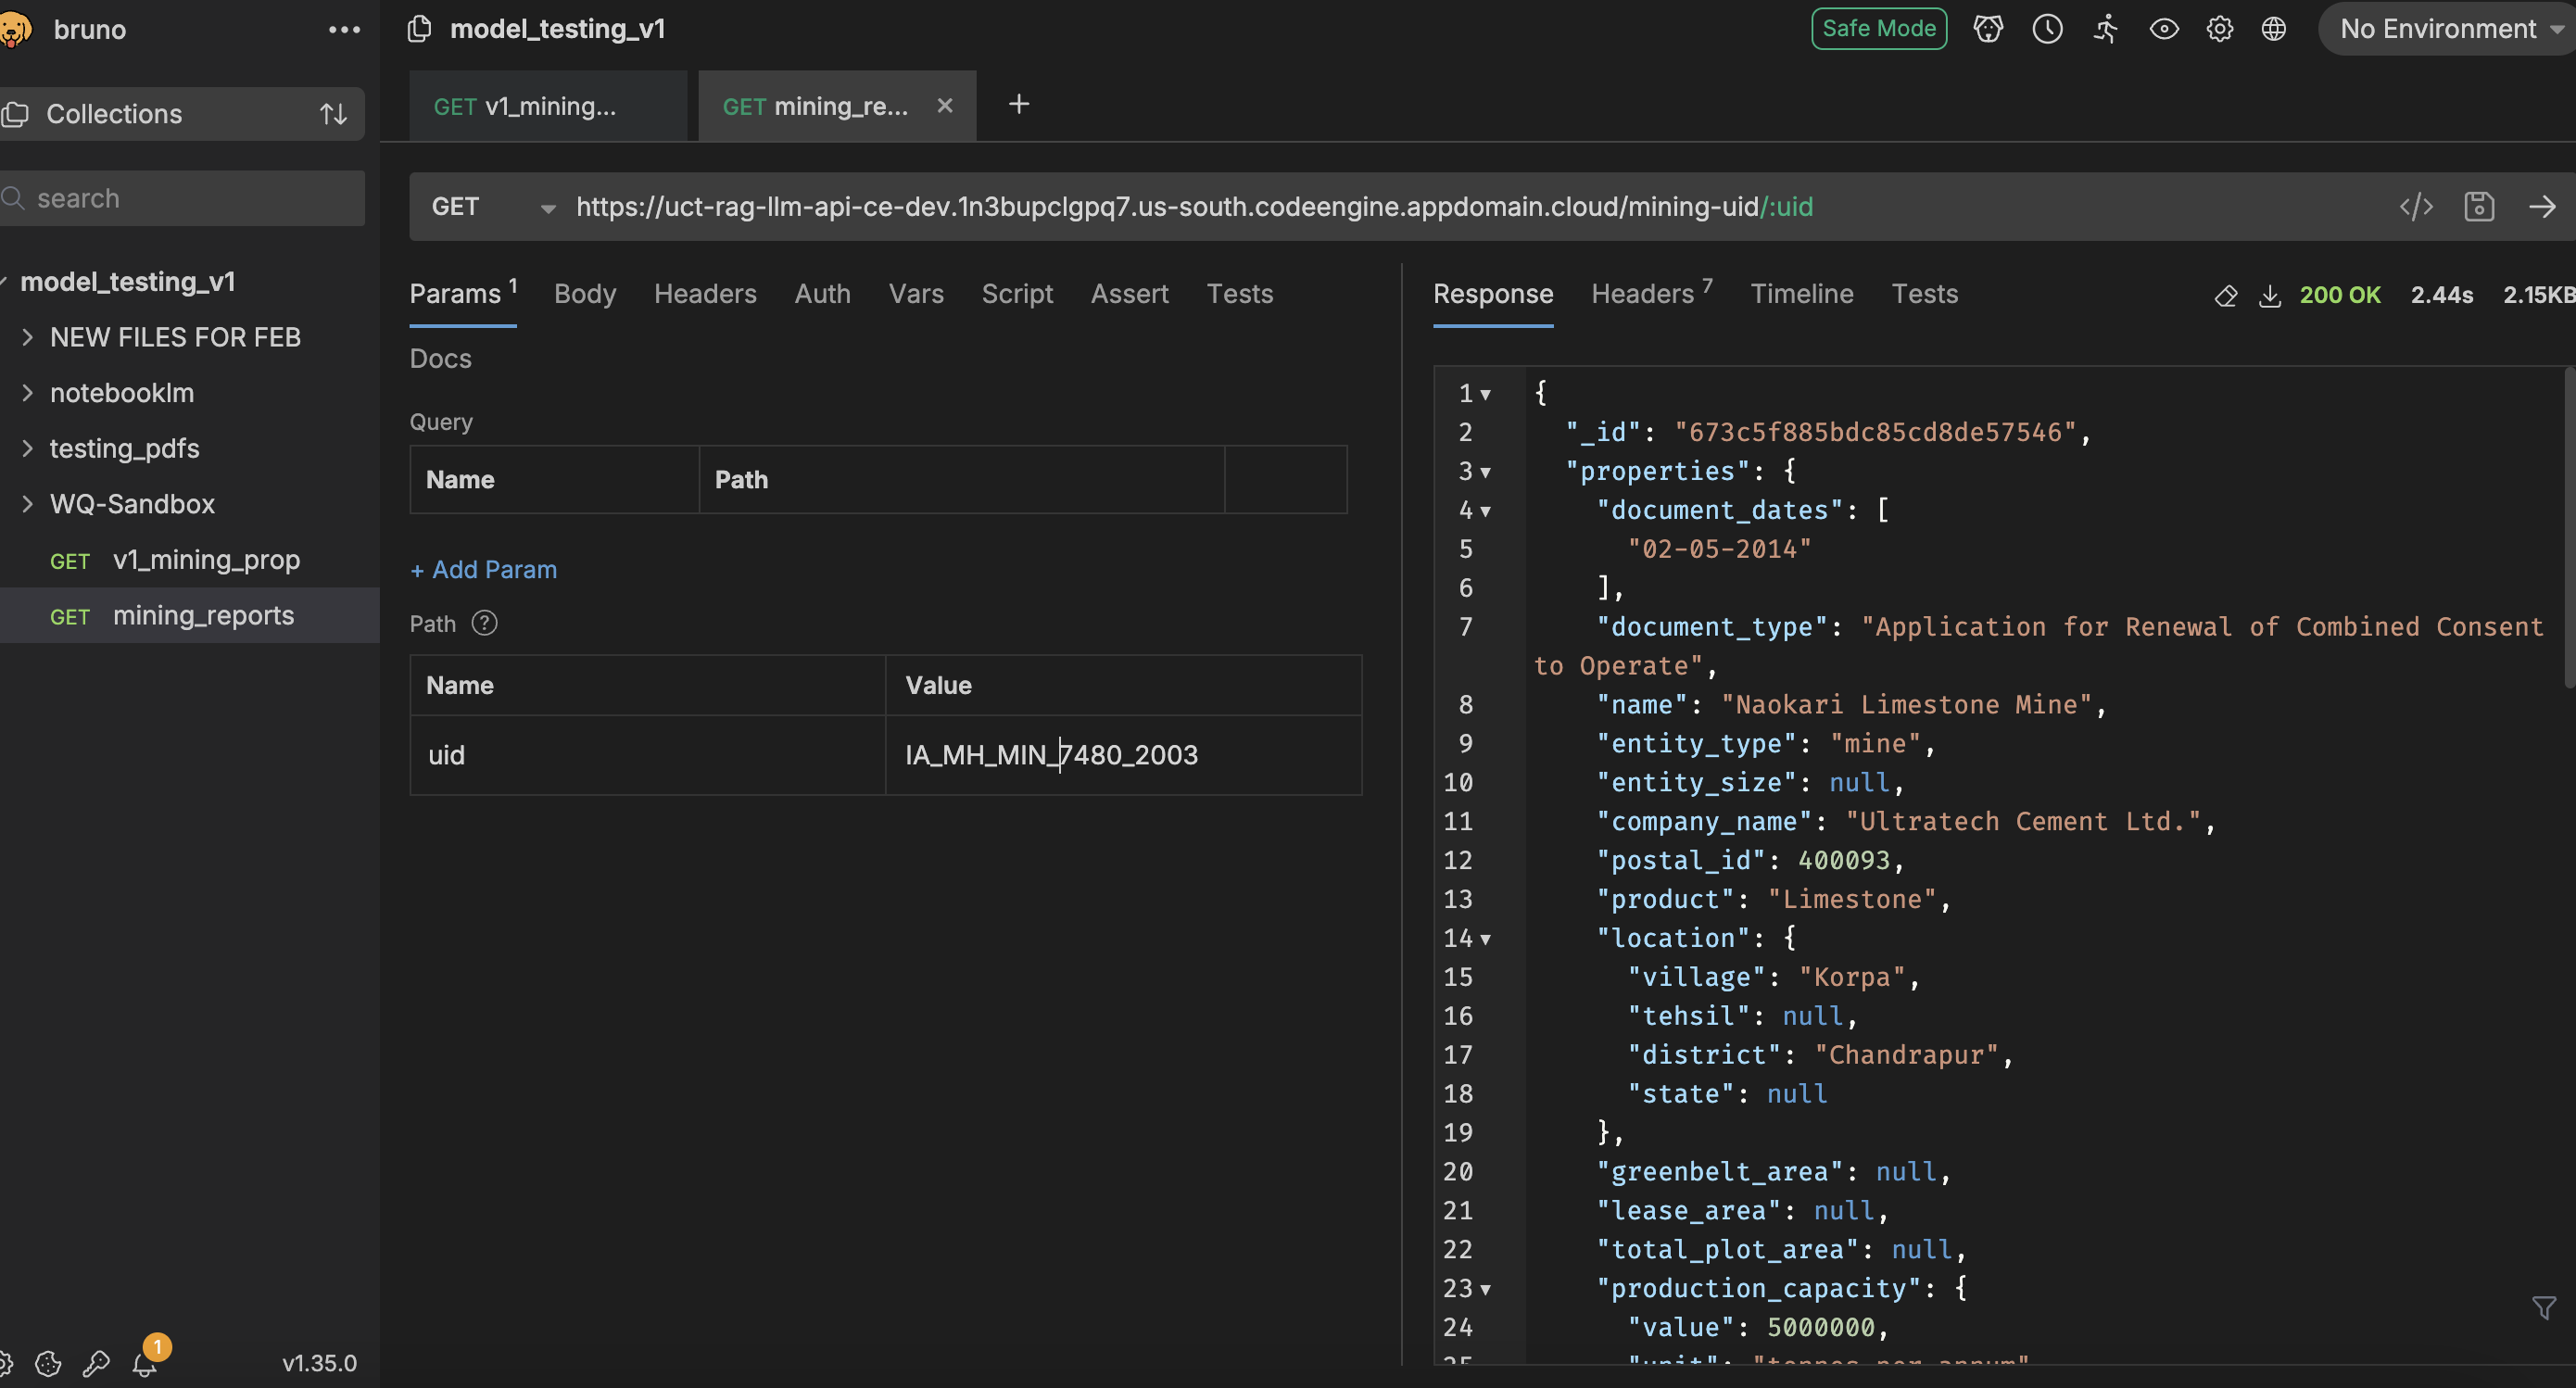Open the Timeline response tab
The image size is (2576, 1388).
pos(1801,294)
